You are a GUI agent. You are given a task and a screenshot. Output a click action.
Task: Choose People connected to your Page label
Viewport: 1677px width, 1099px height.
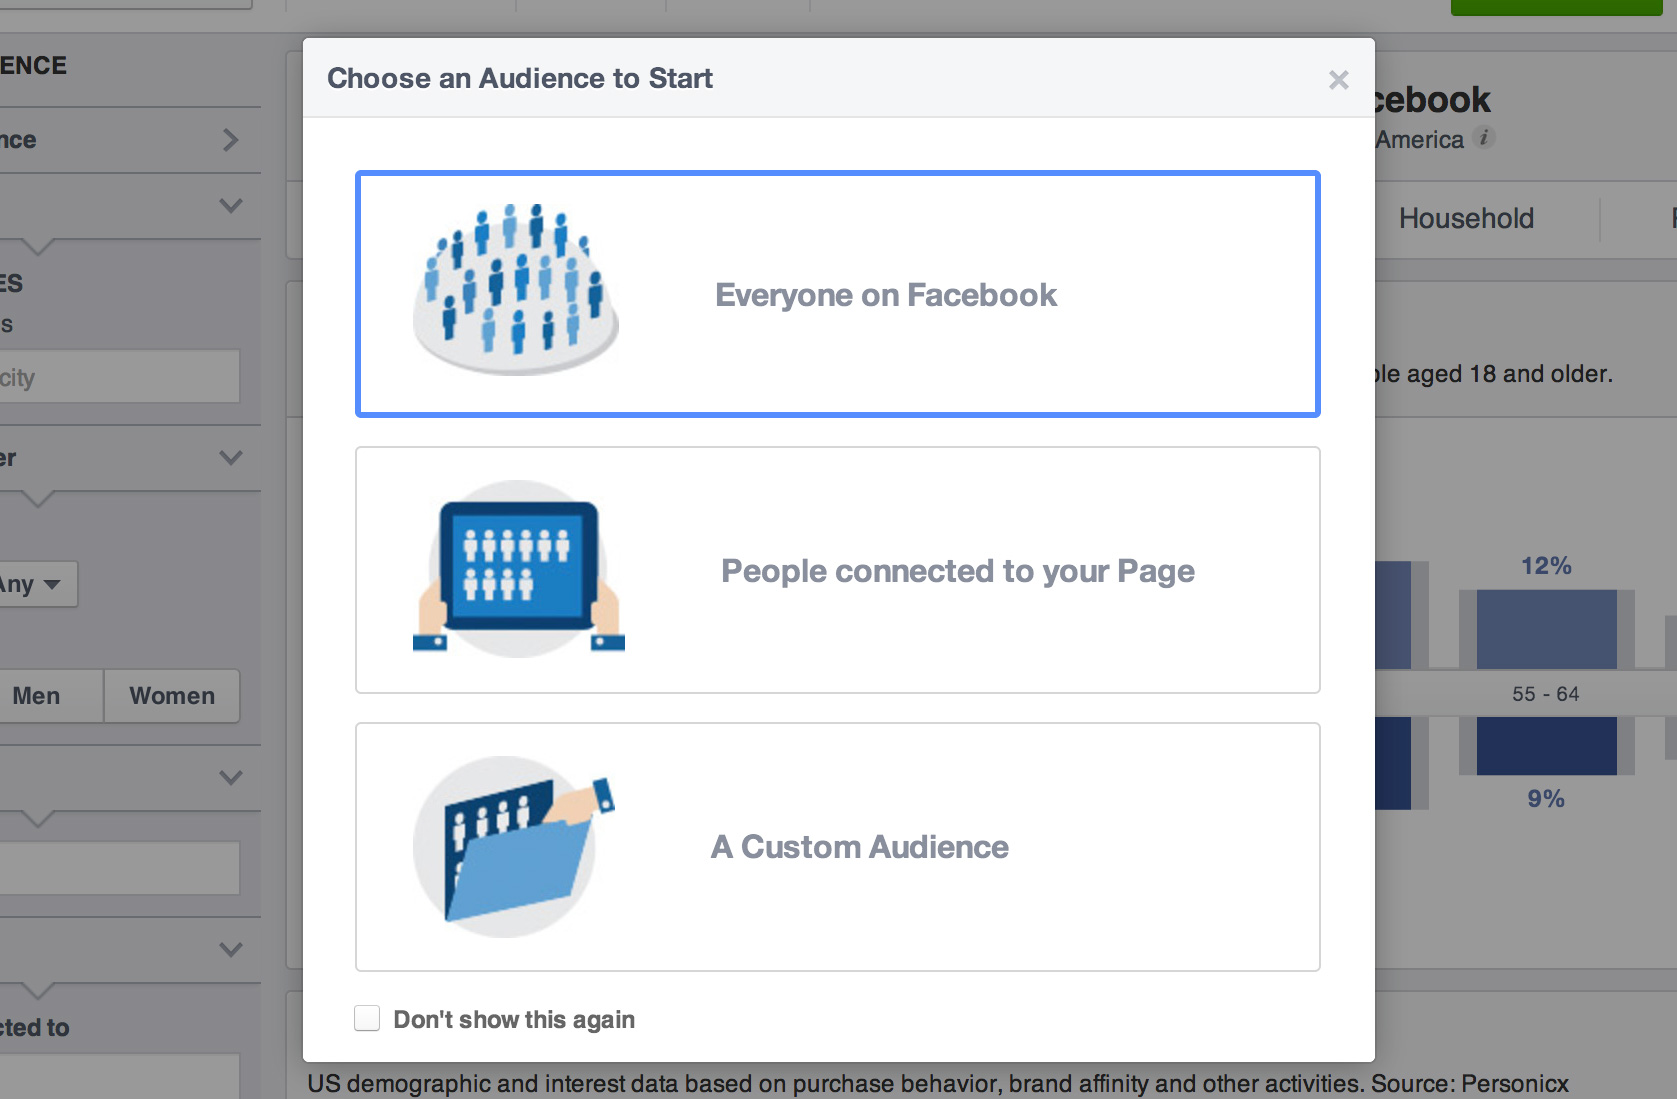tap(957, 571)
